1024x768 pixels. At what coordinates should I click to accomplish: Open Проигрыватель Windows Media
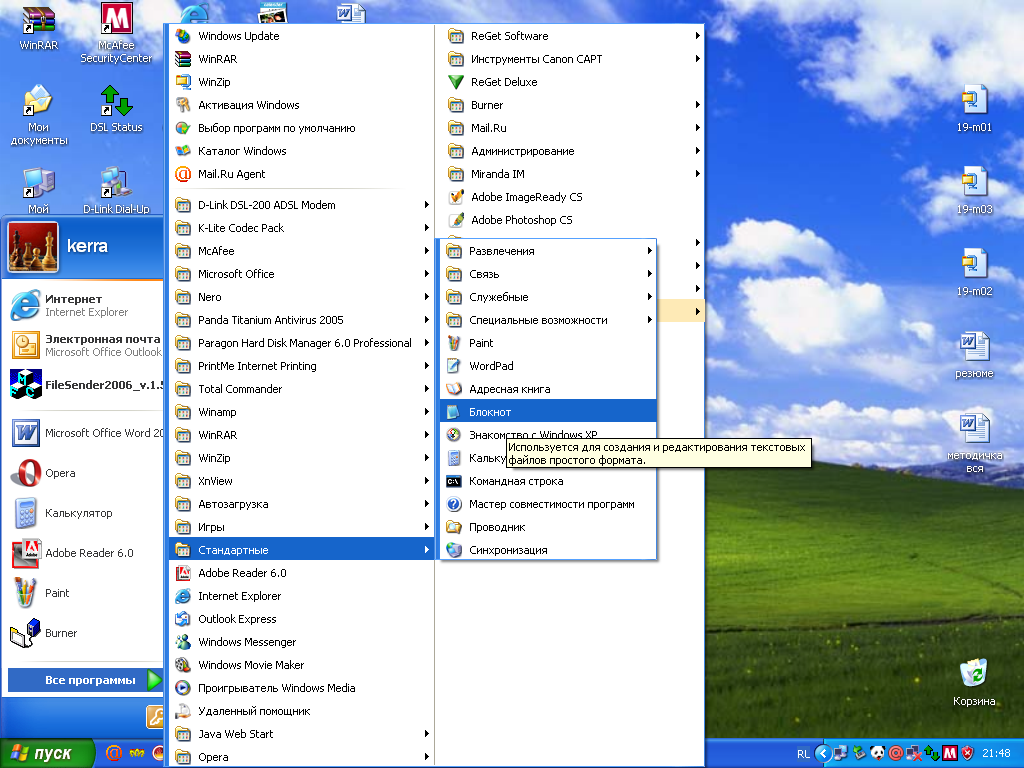pyautogui.click(x=301, y=688)
